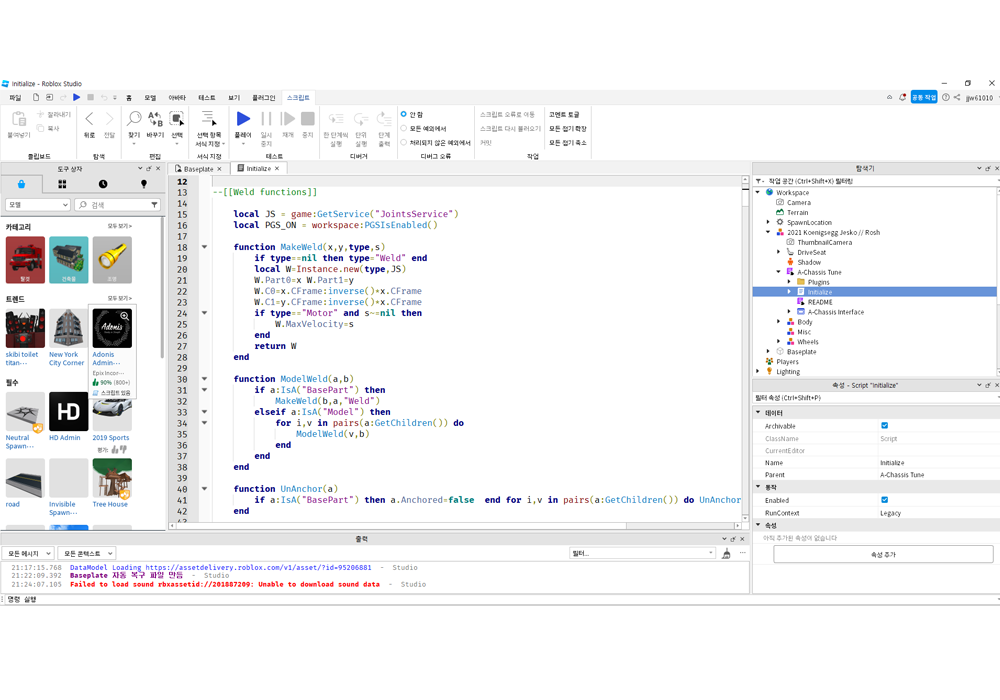Open the Toolbox 모델 category dropdown
The width and height of the screenshot is (1000, 700).
pos(38,205)
